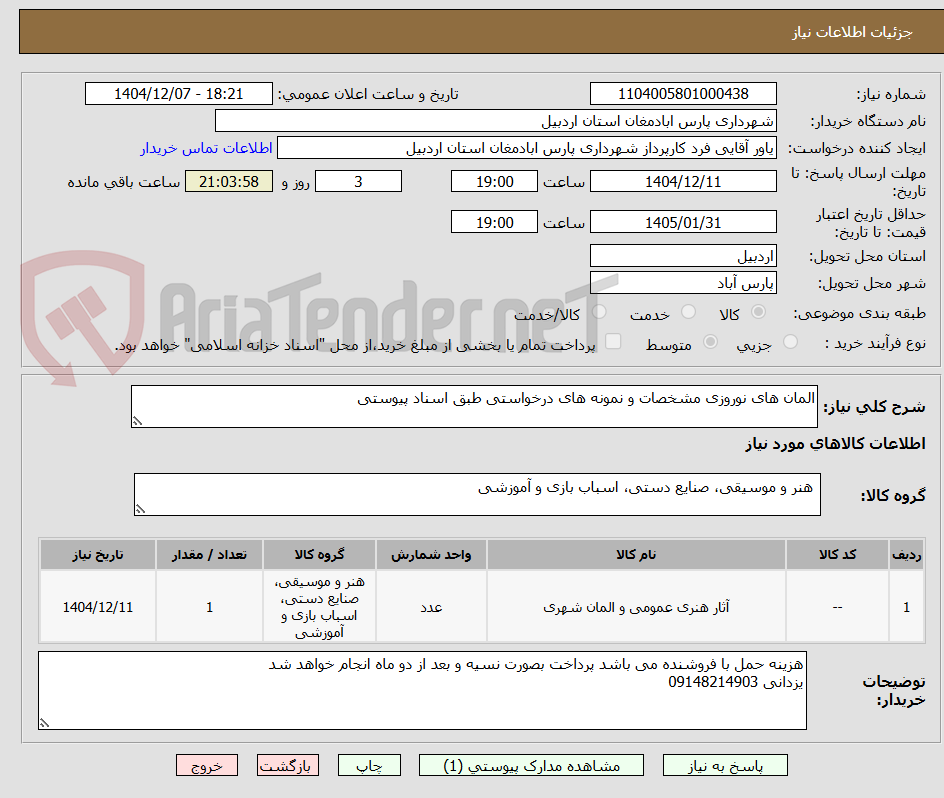Image resolution: width=944 pixels, height=798 pixels.
Task: Click the جزئیات اطلاعات نیاز header title
Action: 852,32
